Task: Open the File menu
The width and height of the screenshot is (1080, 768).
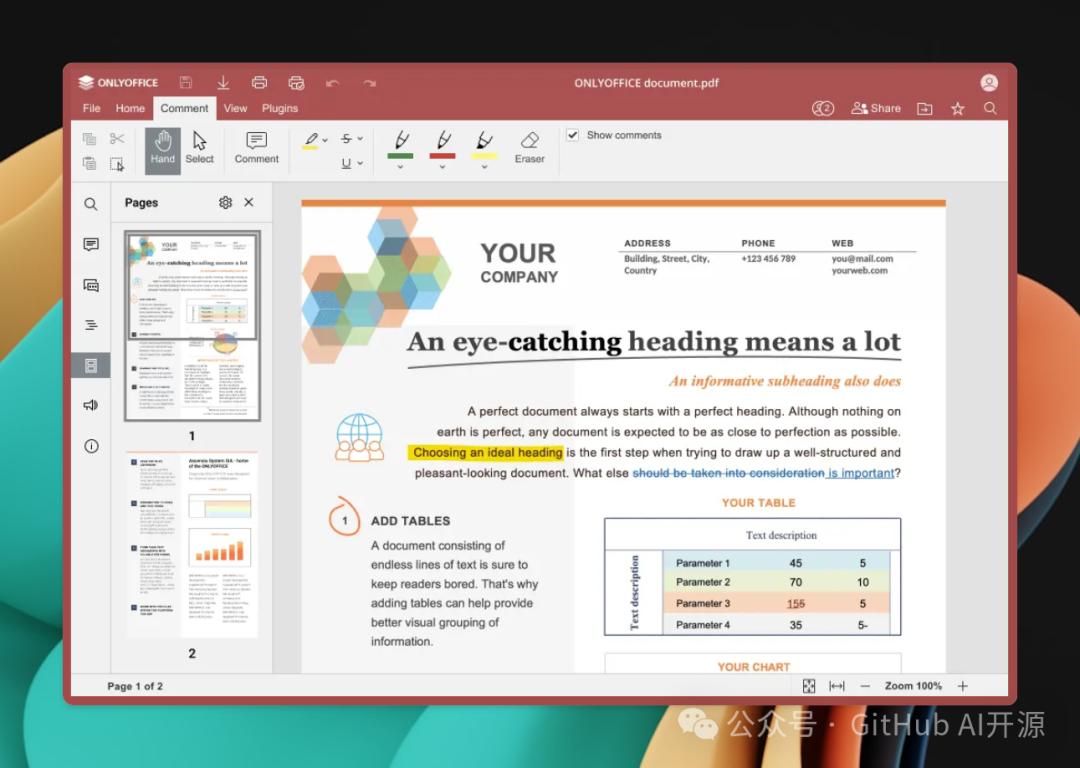Action: pyautogui.click(x=92, y=108)
